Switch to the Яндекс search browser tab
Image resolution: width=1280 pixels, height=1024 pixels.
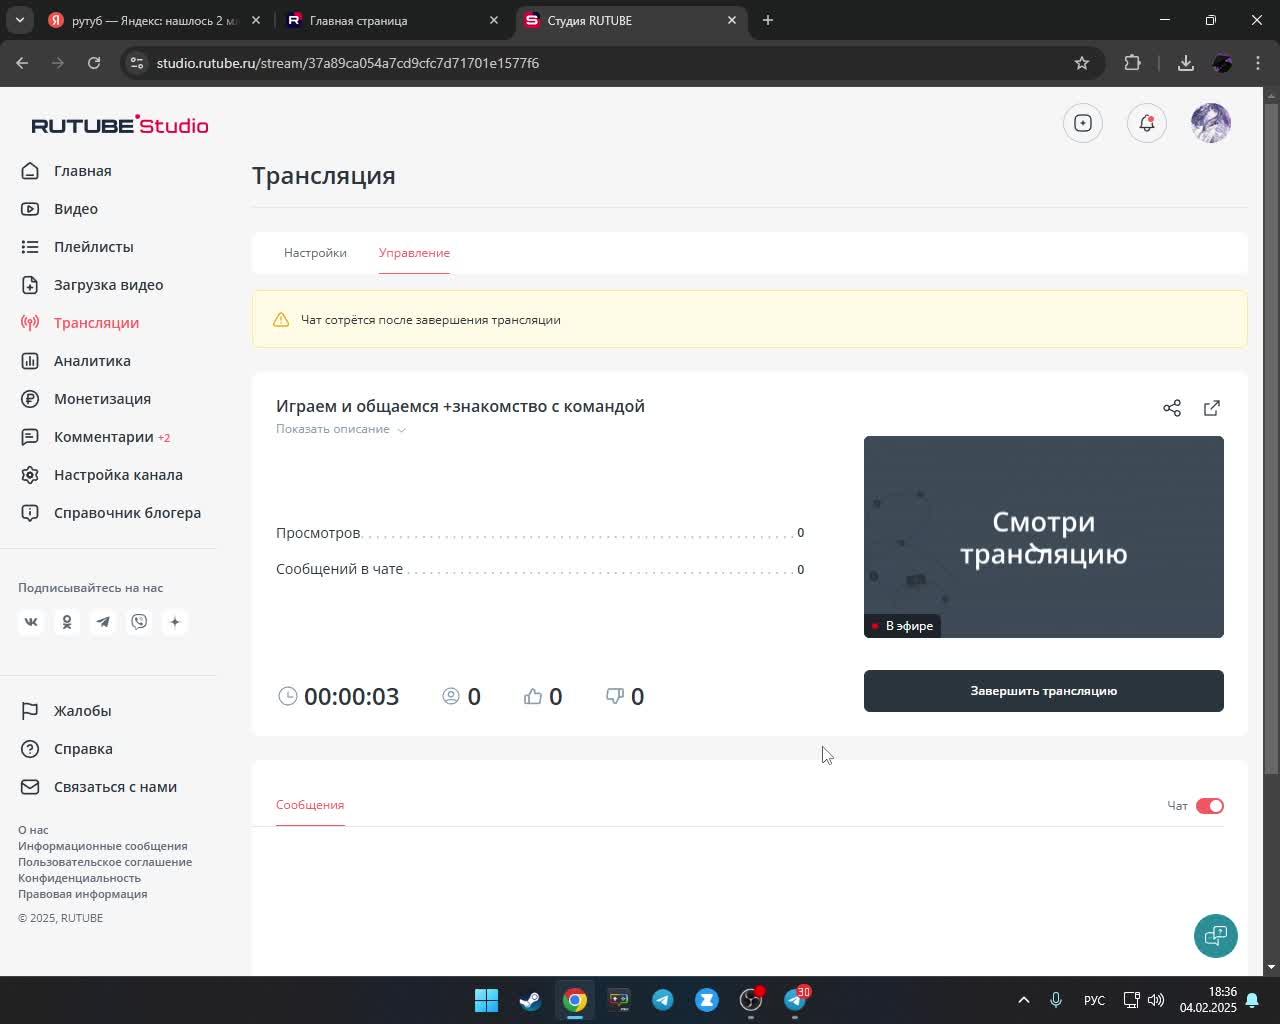[x=154, y=20]
